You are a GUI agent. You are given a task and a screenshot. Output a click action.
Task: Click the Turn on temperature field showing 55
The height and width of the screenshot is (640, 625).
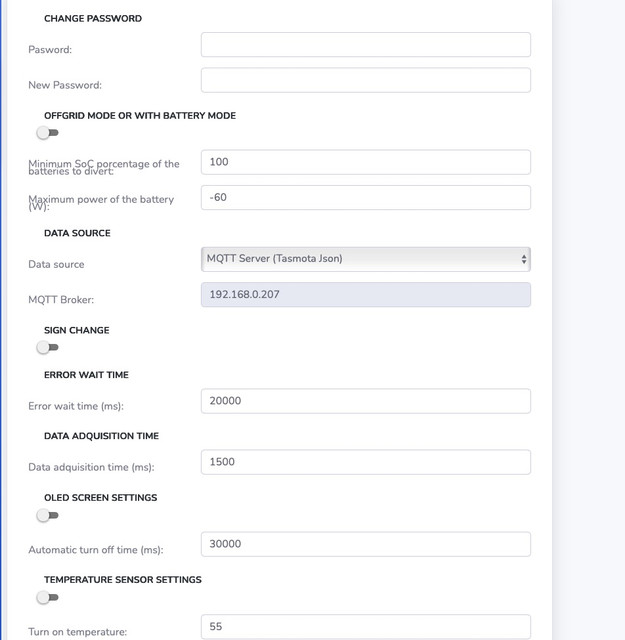tap(366, 627)
